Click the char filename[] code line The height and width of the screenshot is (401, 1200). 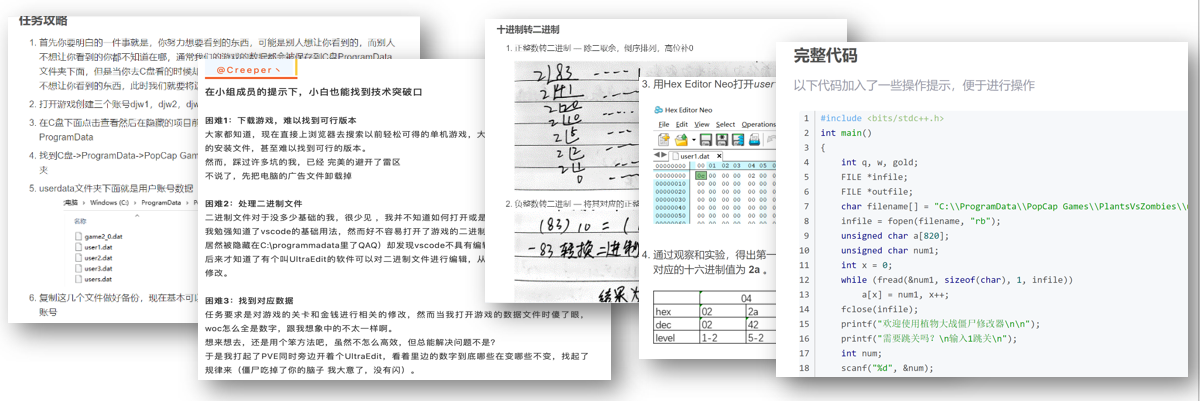click(x=1015, y=207)
